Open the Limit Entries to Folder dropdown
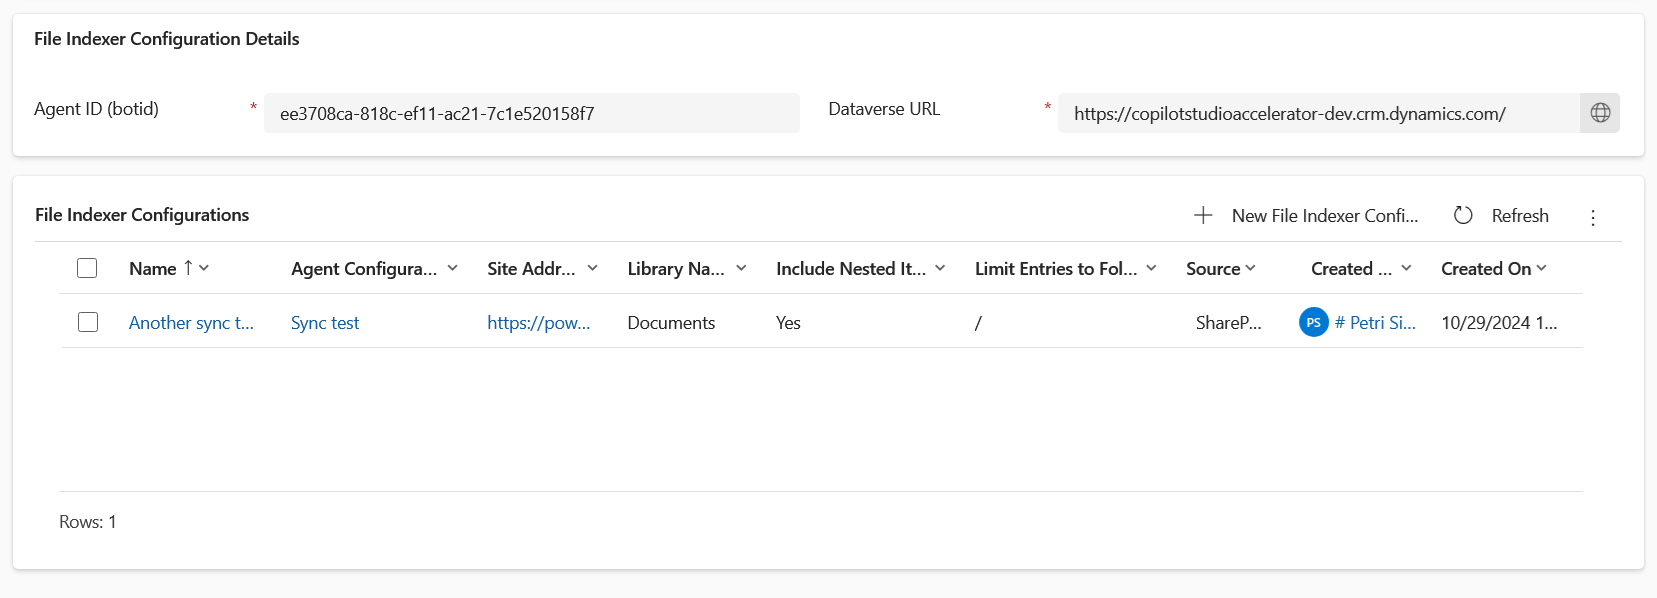The width and height of the screenshot is (1657, 598). click(x=1151, y=268)
